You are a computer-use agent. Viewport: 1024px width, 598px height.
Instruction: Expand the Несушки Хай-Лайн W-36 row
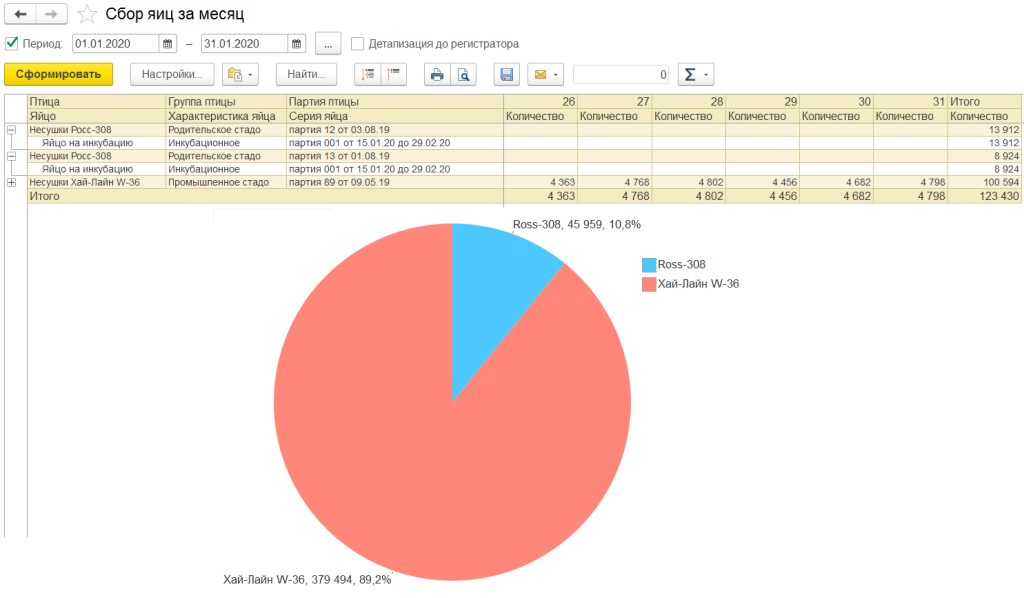(11, 183)
